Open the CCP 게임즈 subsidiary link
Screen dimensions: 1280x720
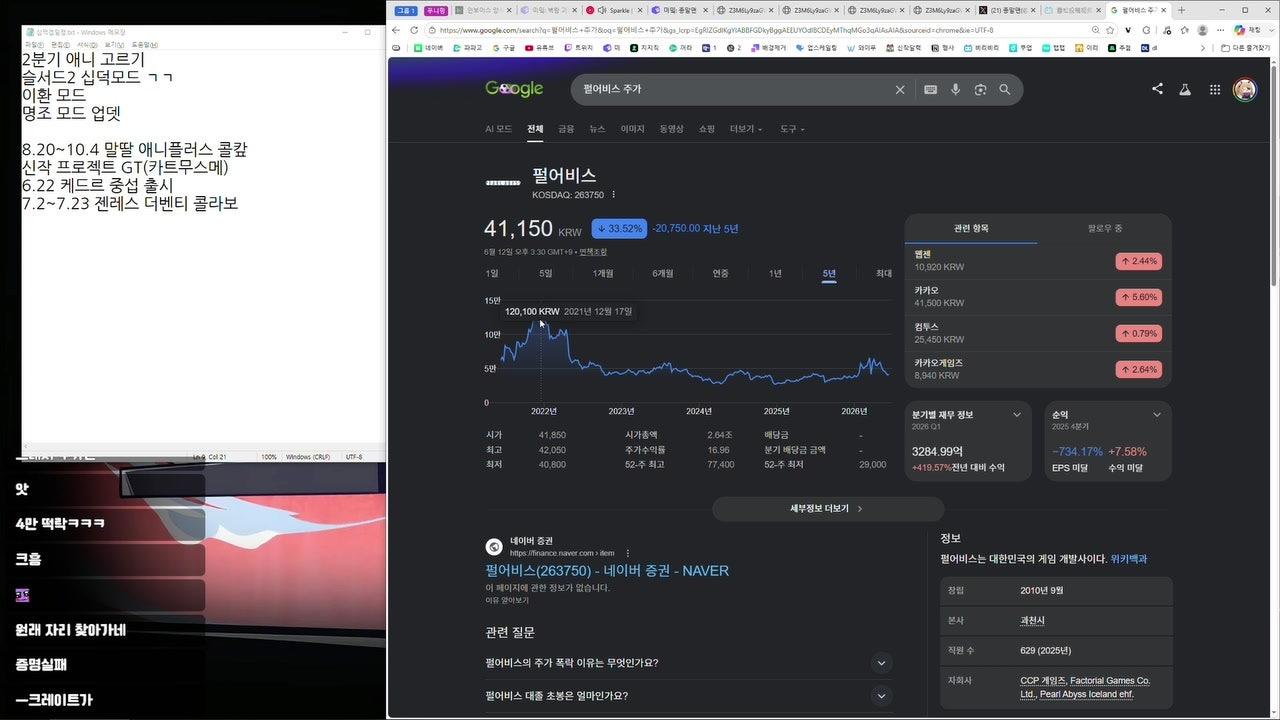(1043, 681)
